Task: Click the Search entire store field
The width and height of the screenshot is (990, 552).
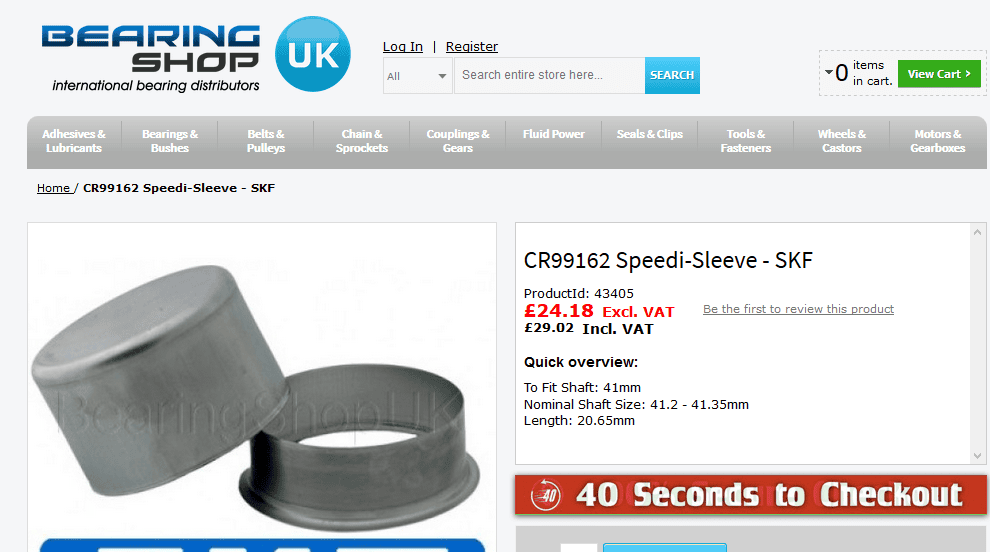Action: 549,75
